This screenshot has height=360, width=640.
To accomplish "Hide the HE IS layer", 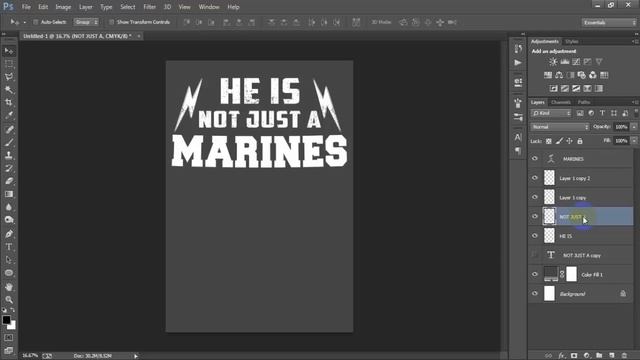I will (x=535, y=236).
